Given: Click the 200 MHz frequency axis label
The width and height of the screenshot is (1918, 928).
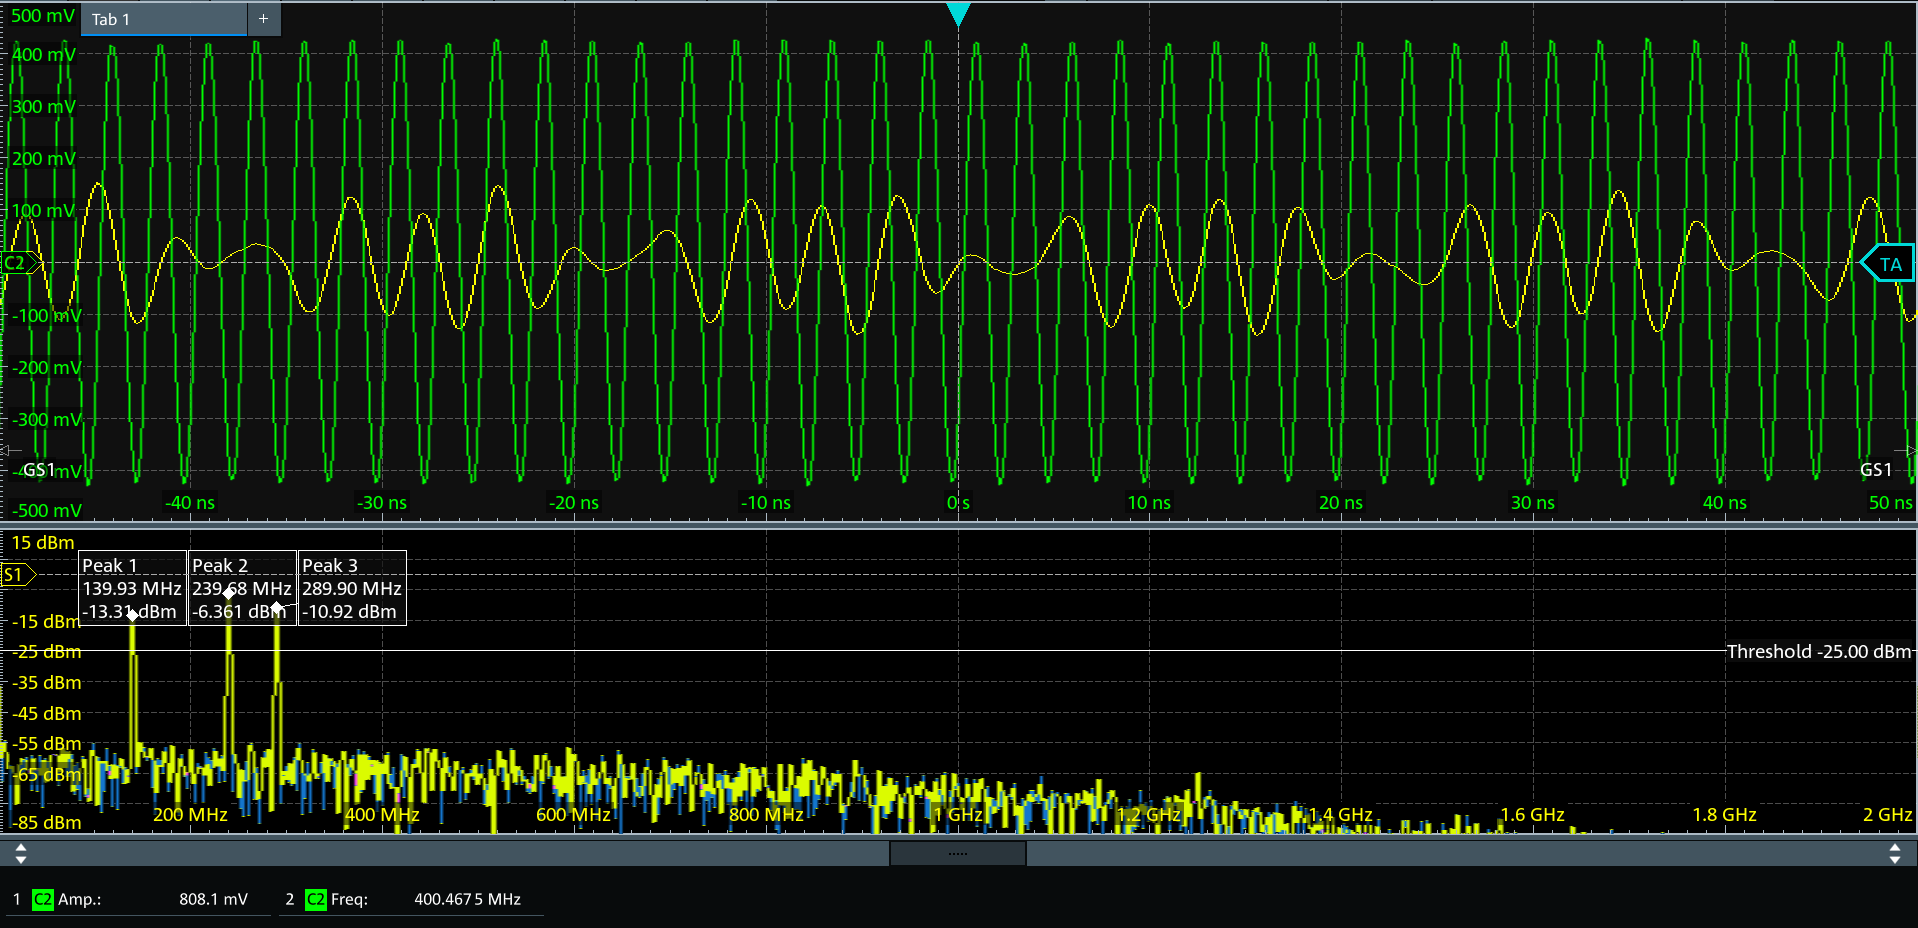Looking at the screenshot, I should click(190, 815).
